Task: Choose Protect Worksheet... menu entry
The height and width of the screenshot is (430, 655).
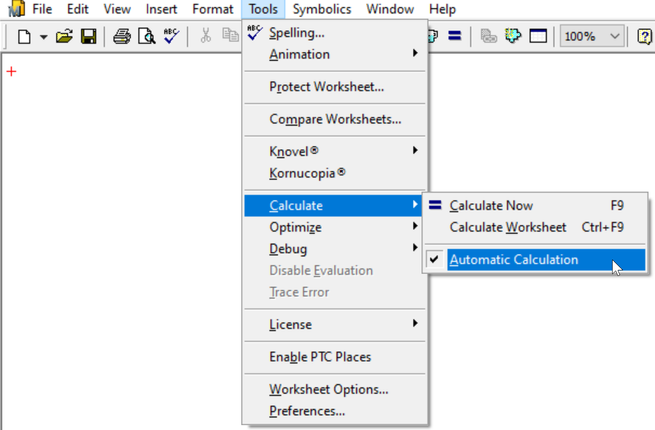Action: point(326,87)
